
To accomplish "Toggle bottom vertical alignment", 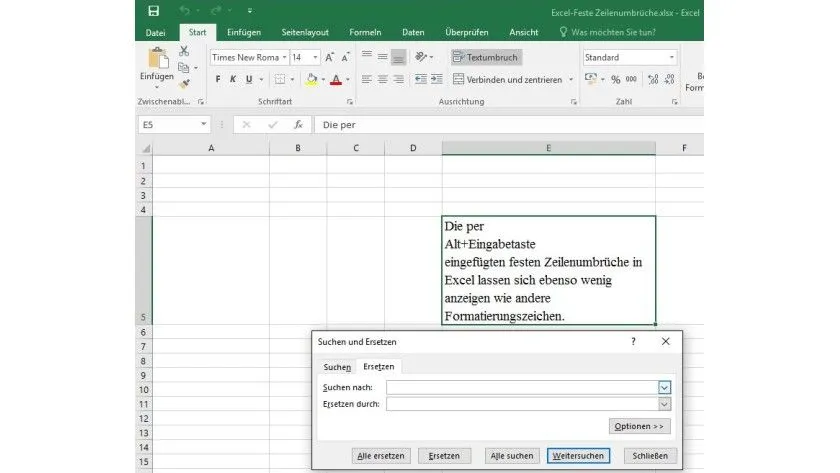I will pyautogui.click(x=398, y=57).
